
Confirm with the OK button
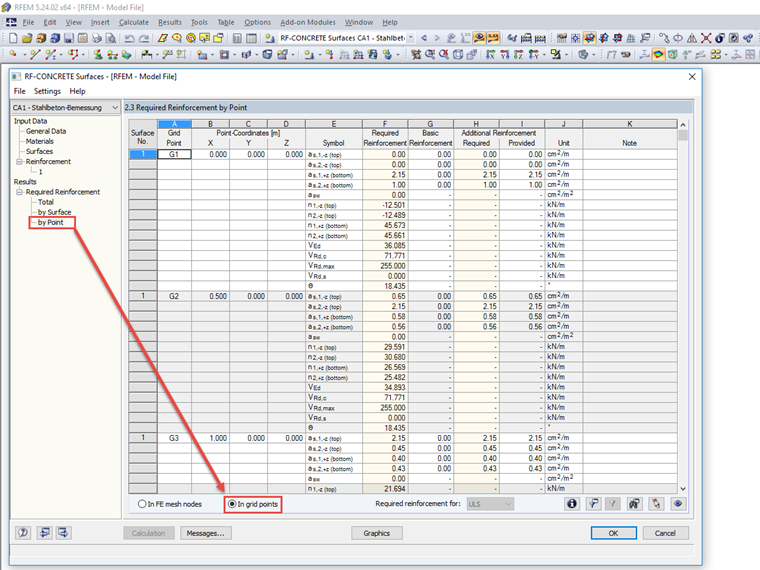pyautogui.click(x=614, y=533)
